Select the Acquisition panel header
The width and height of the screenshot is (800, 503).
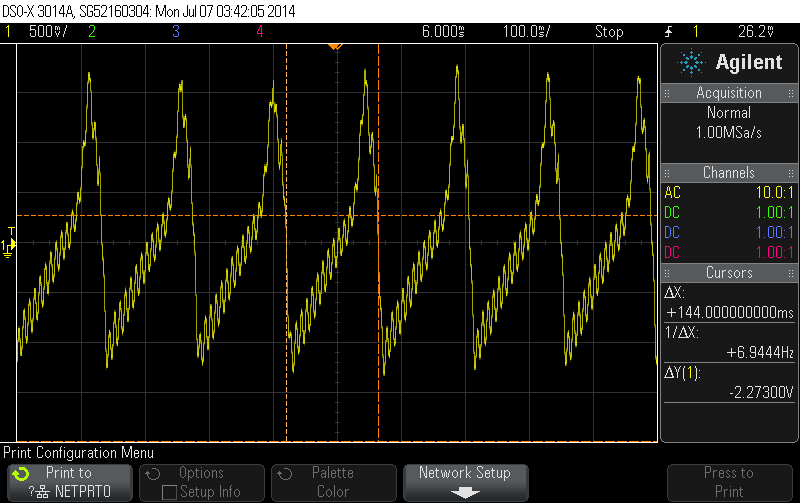[730, 93]
